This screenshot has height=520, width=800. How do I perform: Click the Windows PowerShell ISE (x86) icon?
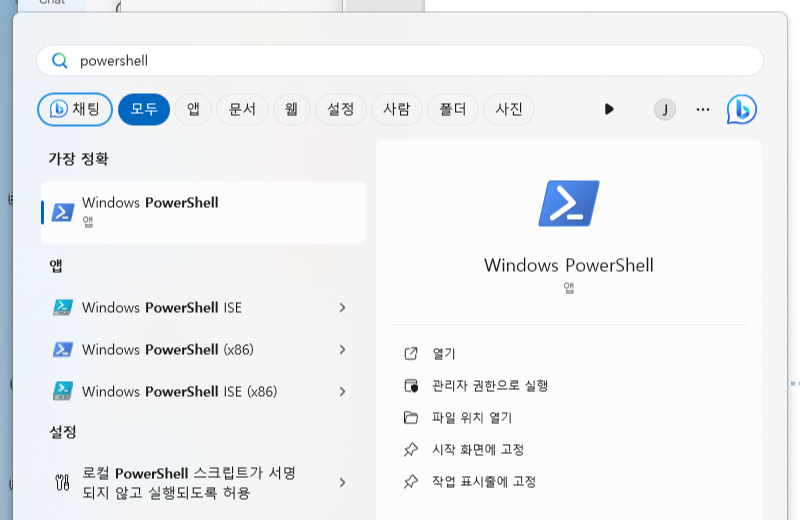click(x=63, y=391)
